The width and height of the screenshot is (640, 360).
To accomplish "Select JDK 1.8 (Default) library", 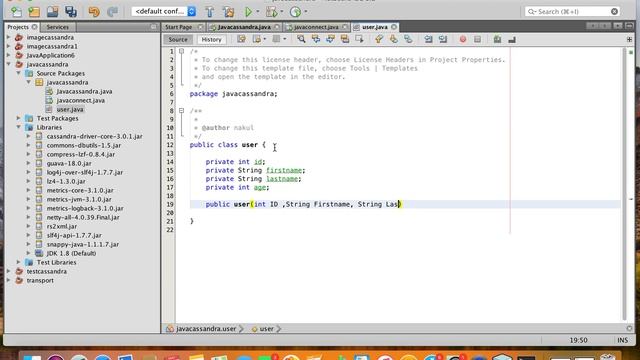I will tap(71, 253).
